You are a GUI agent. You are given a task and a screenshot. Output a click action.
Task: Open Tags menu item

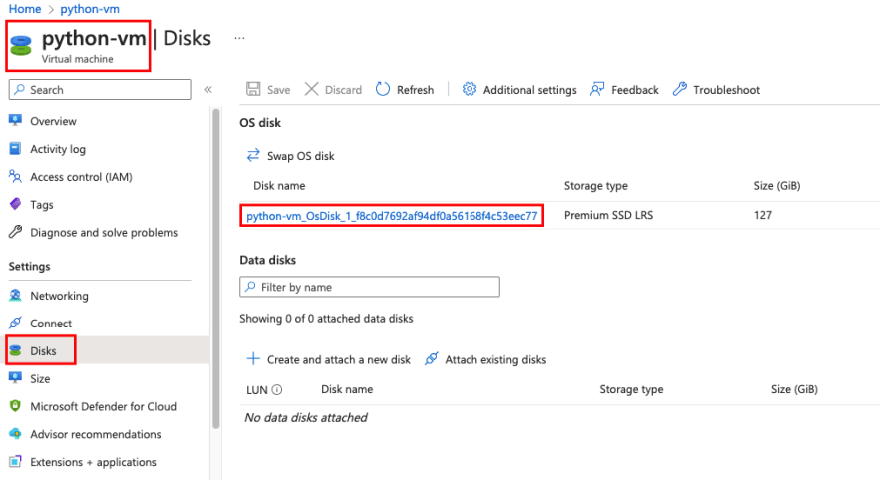pyautogui.click(x=42, y=205)
